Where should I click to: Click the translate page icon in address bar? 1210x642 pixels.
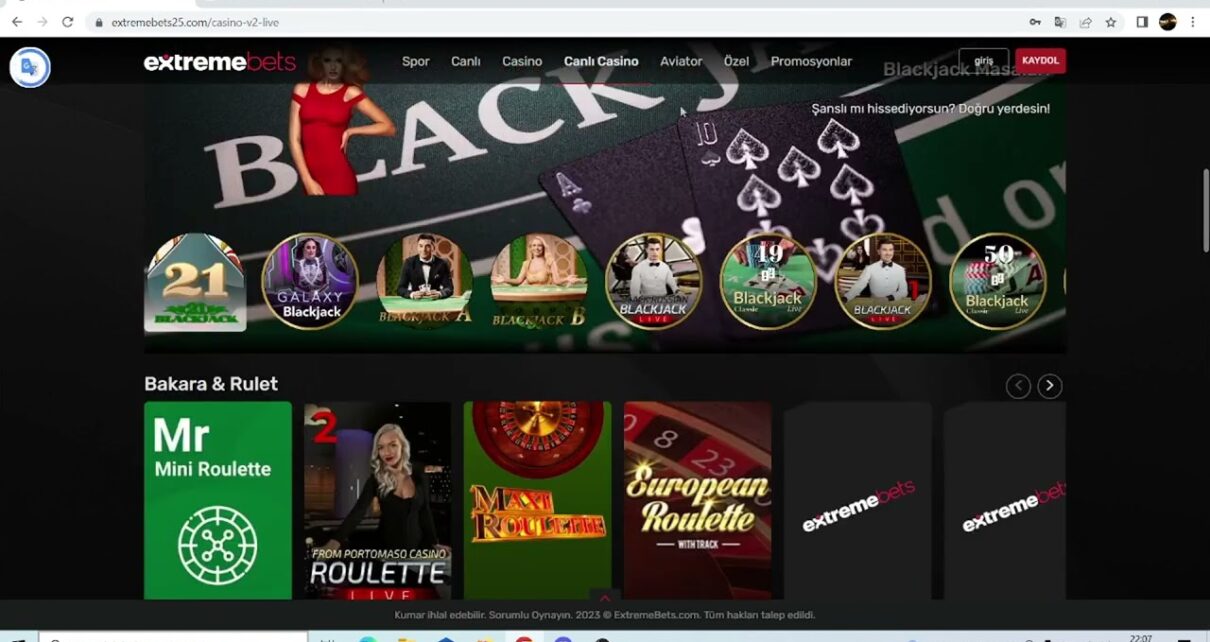pos(1061,22)
